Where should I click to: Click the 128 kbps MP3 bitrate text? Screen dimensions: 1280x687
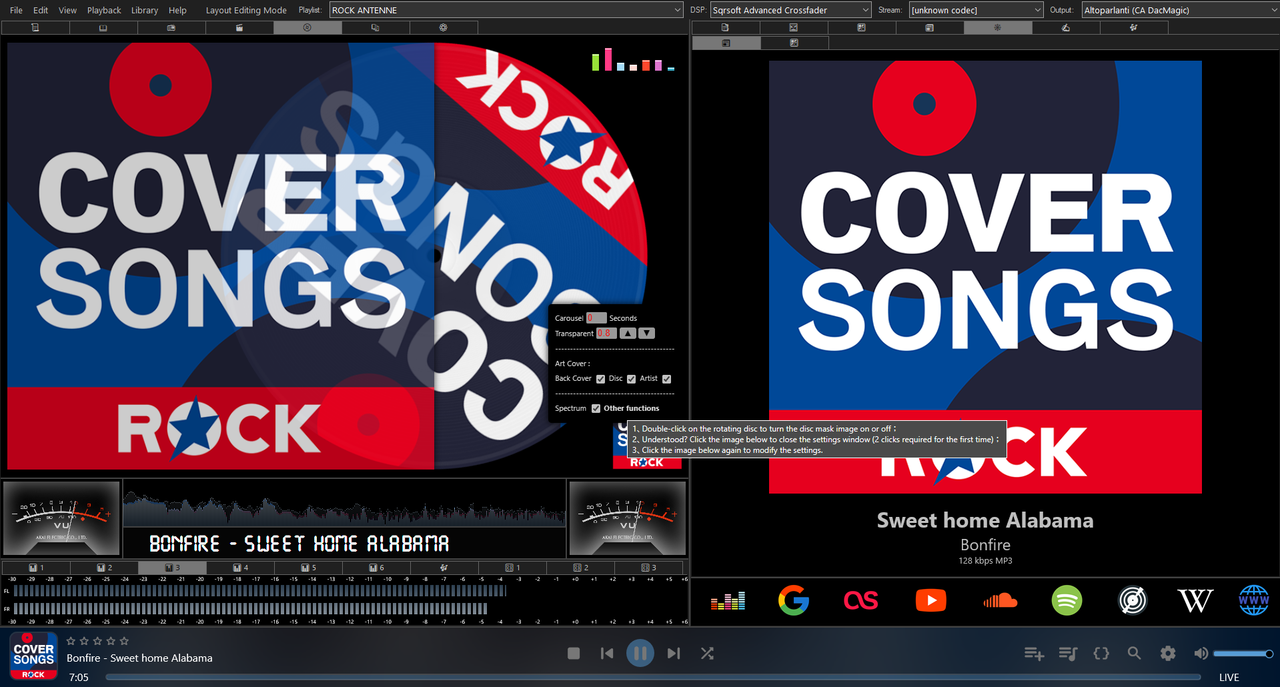tap(985, 561)
